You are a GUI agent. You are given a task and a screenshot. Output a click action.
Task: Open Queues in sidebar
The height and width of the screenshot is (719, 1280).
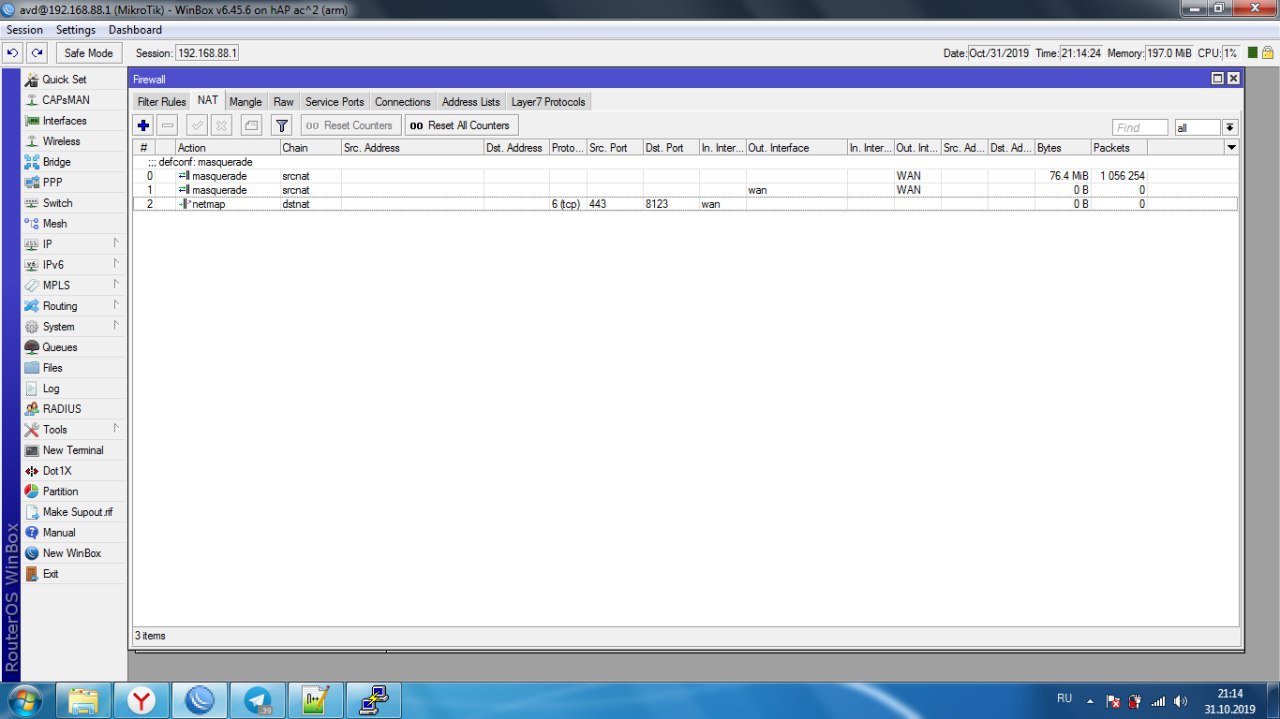click(75, 347)
